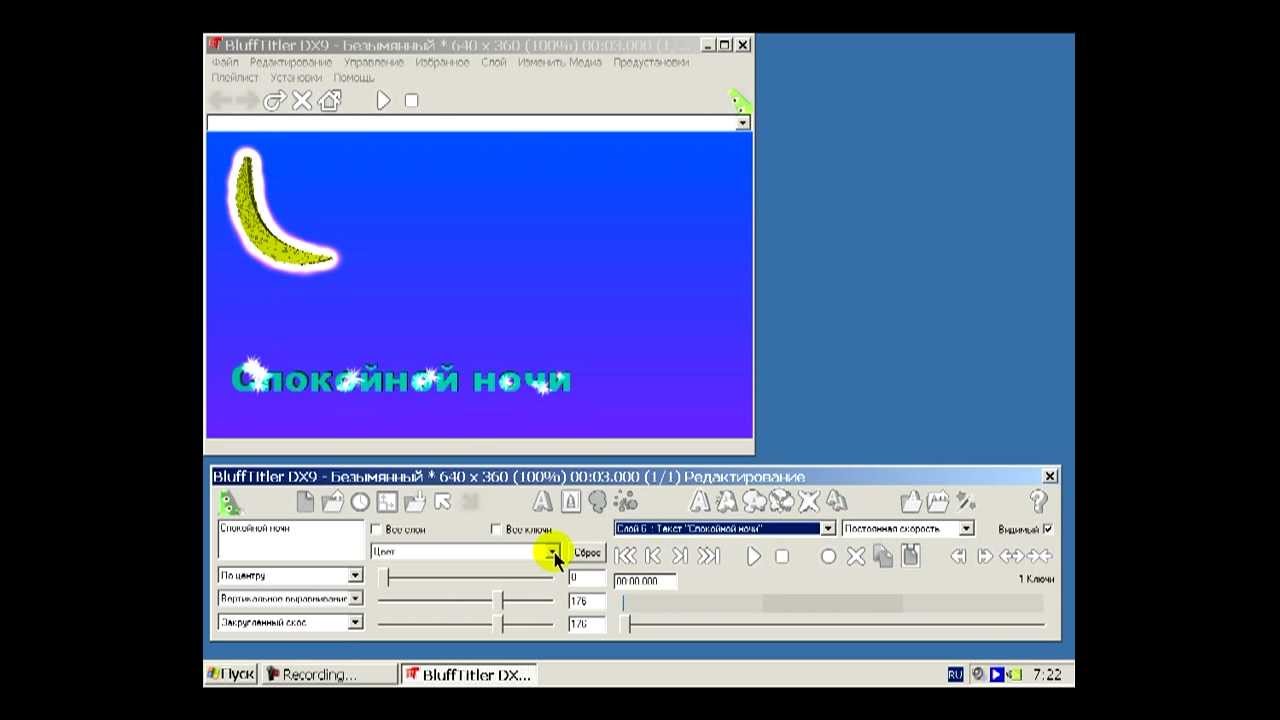Open the 'Пуск' Start button
The width and height of the screenshot is (1280, 720).
coord(231,674)
